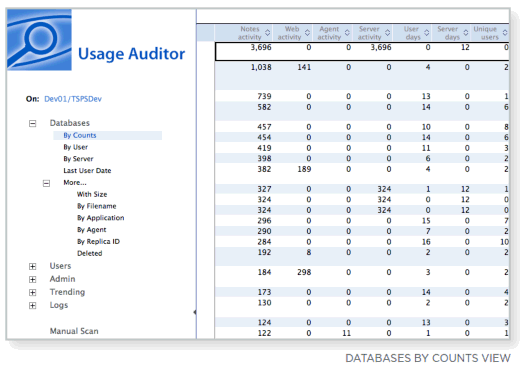
Task: Expand the Users section
Action: pos(32,266)
